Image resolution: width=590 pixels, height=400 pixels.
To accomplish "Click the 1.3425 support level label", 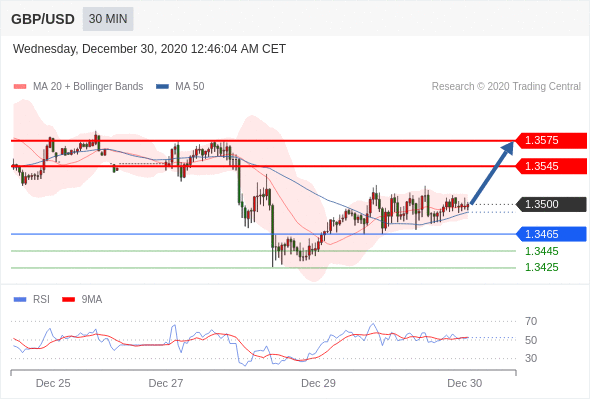I will [541, 268].
